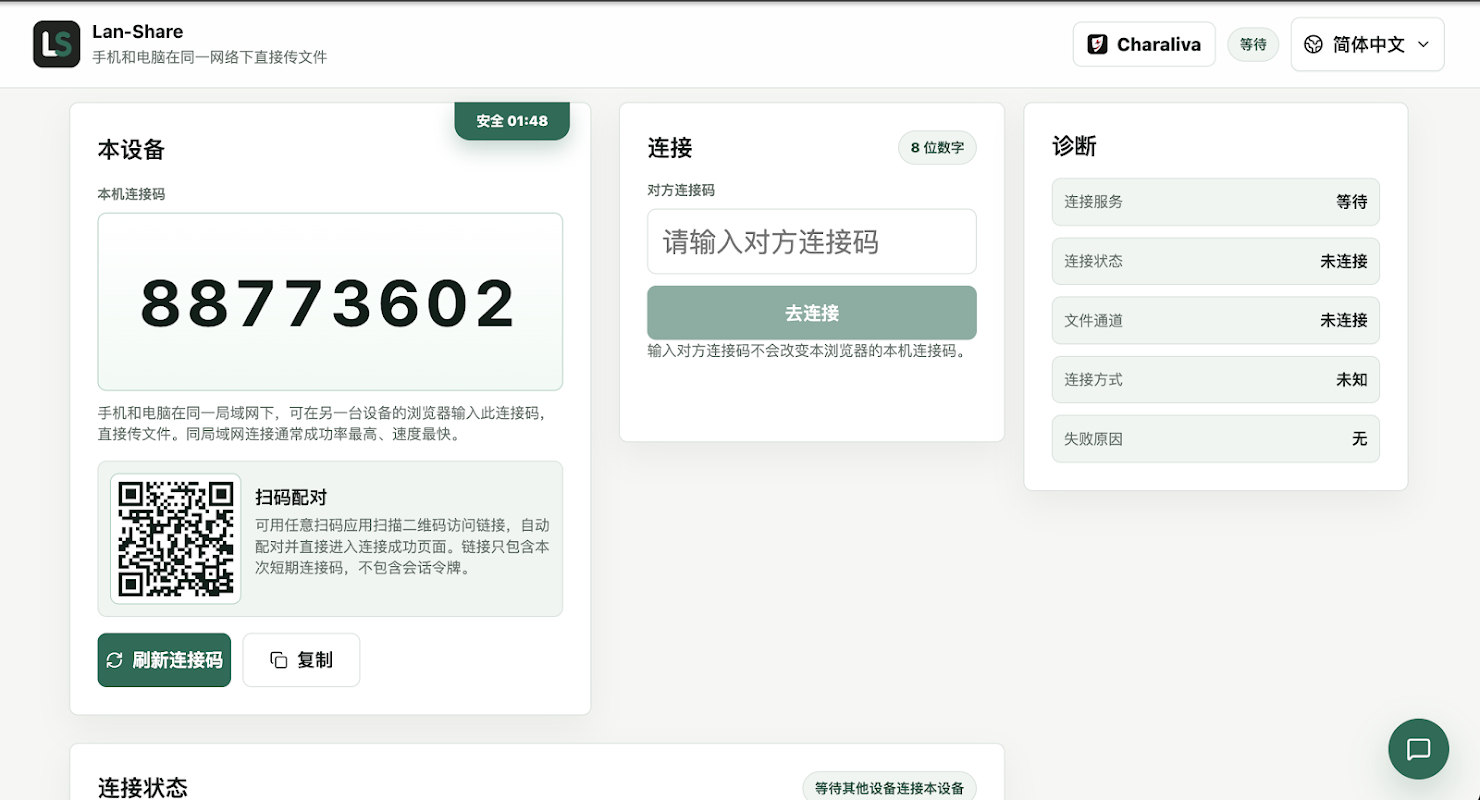This screenshot has height=800, width=1480.
Task: Click the 诊断 panel heading
Action: 1074,146
